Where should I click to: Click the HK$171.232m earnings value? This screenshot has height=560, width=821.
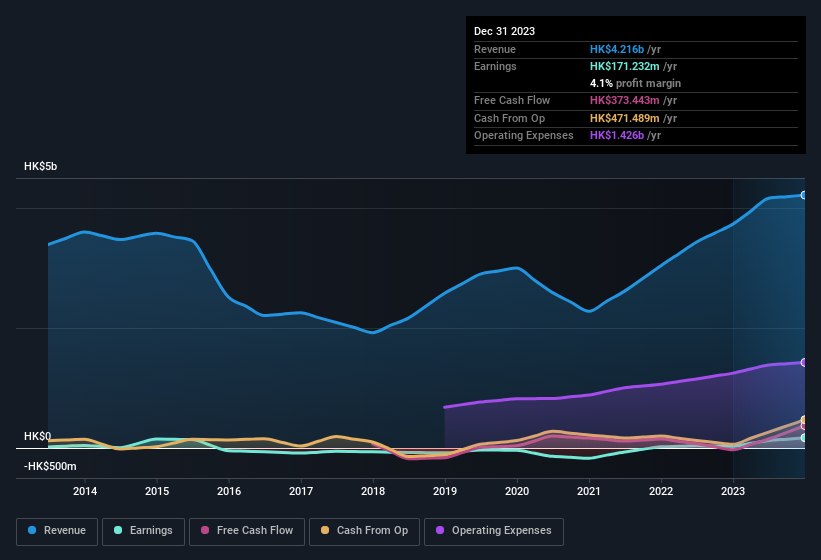tap(625, 66)
